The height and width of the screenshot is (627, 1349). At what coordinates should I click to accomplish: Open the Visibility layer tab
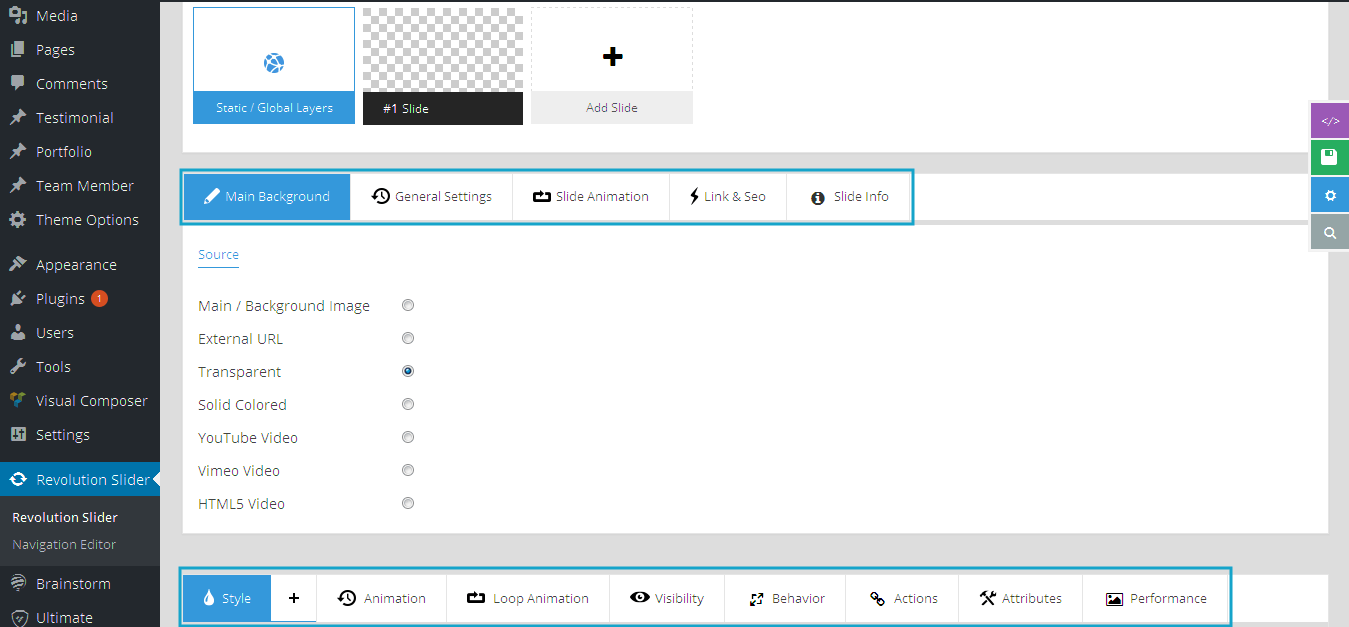point(666,598)
